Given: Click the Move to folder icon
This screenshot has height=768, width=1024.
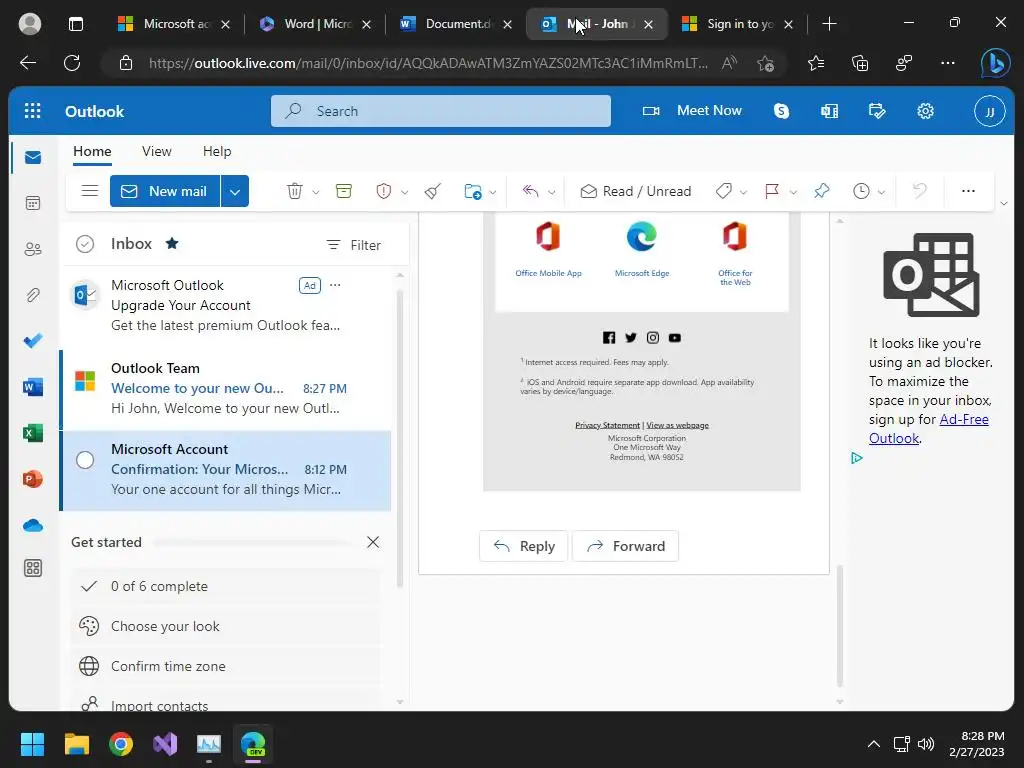Looking at the screenshot, I should tap(472, 191).
